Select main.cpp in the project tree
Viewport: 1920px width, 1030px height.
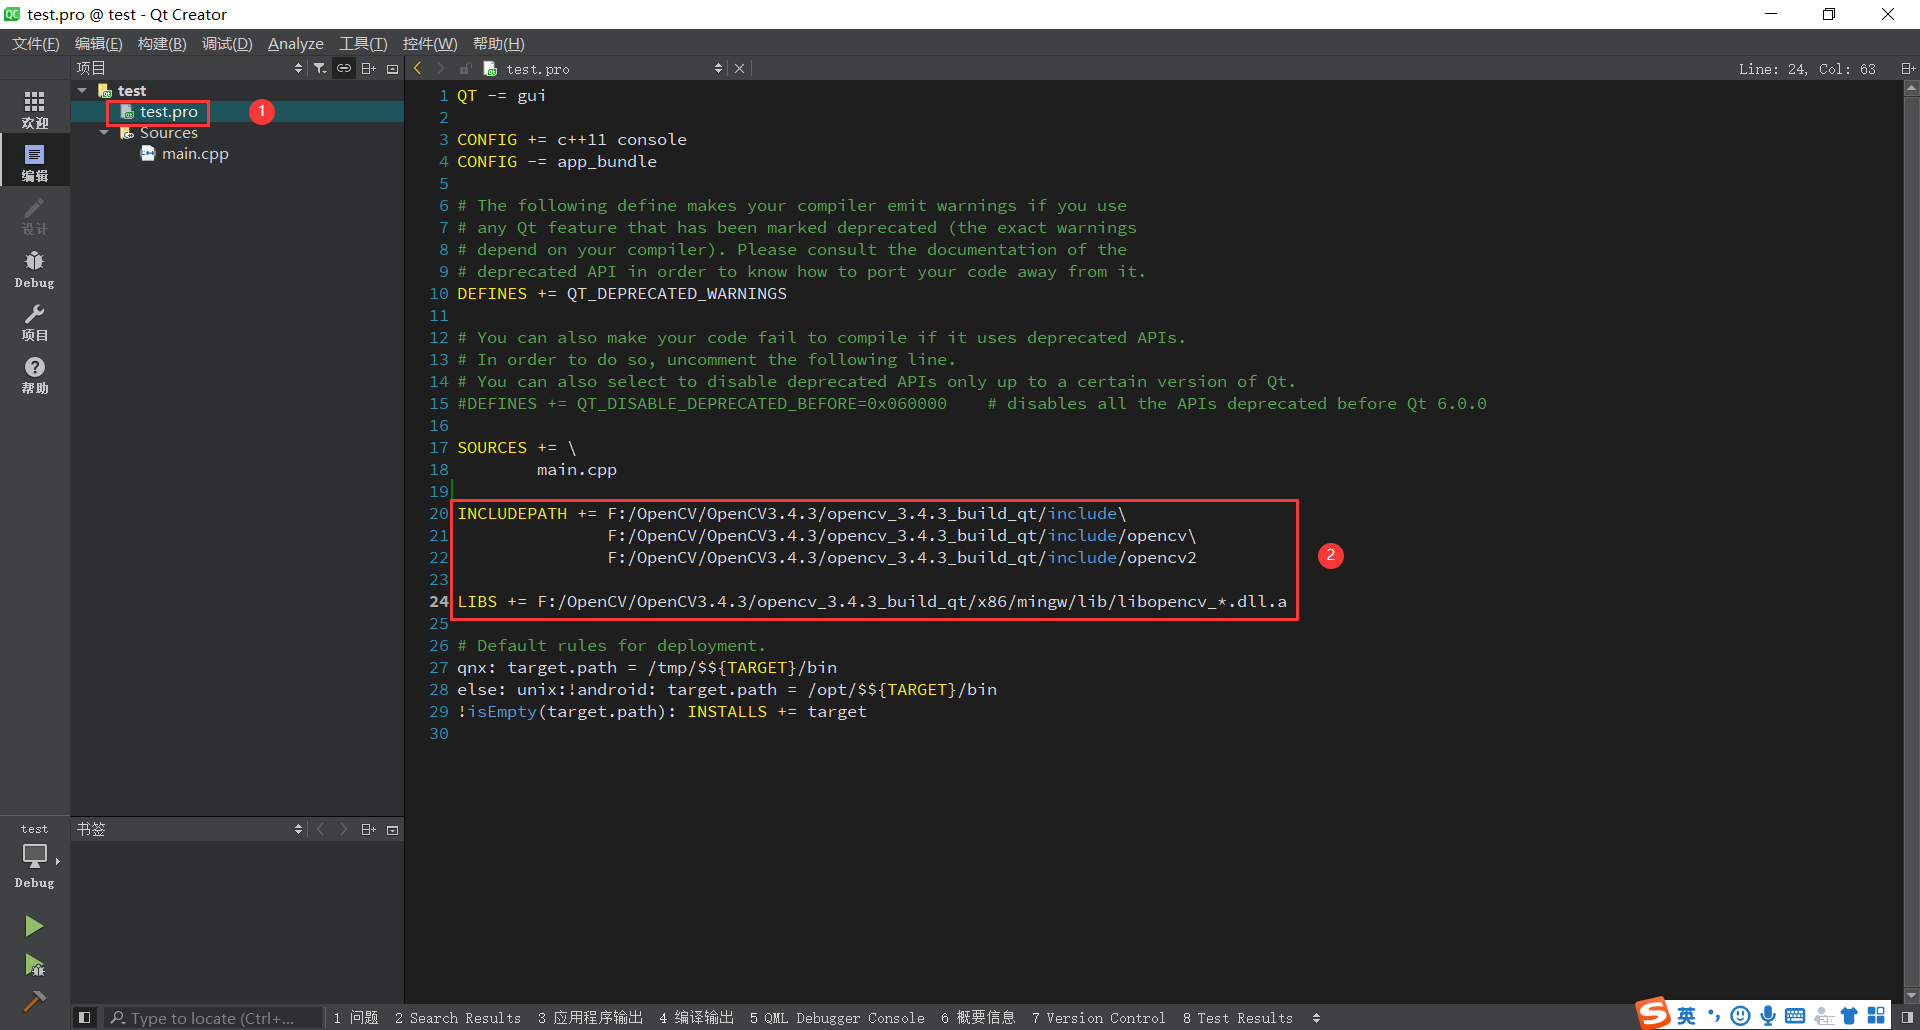click(195, 153)
